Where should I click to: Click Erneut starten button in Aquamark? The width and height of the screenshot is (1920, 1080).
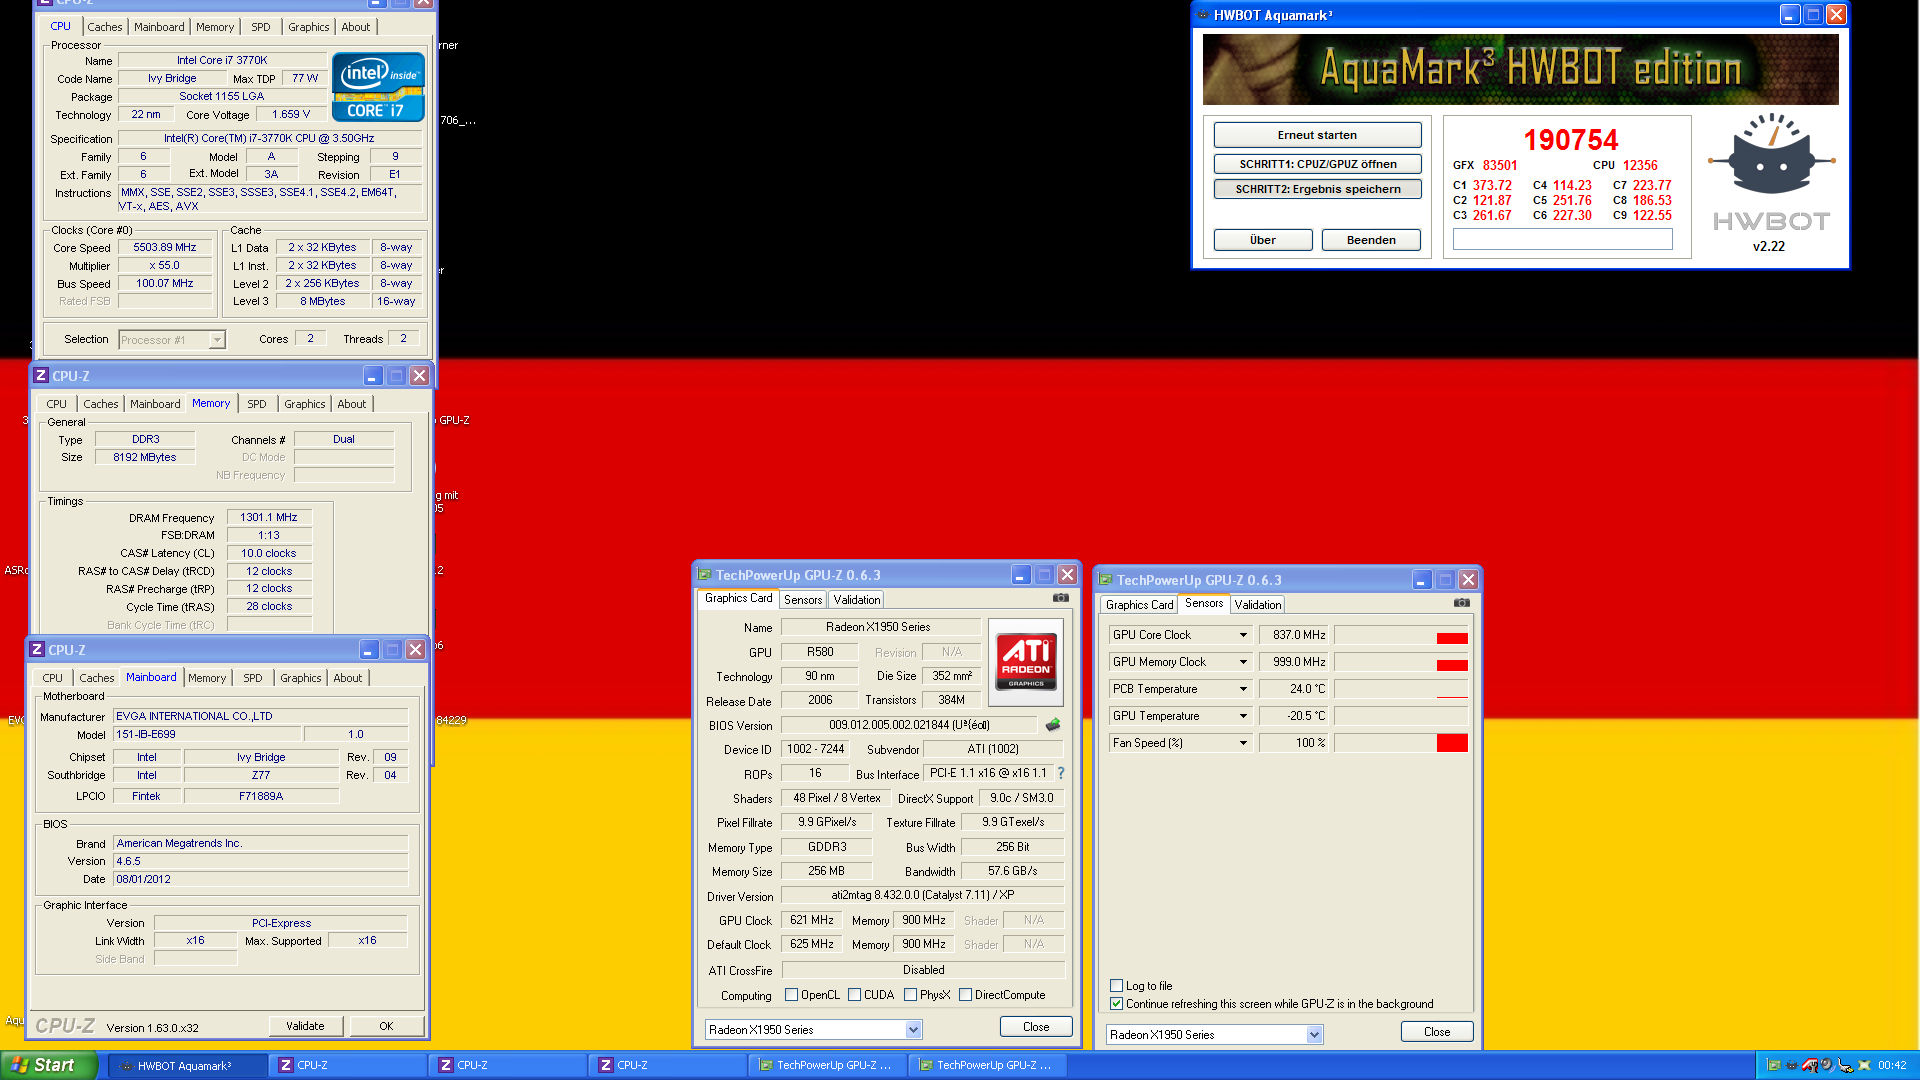[1317, 135]
